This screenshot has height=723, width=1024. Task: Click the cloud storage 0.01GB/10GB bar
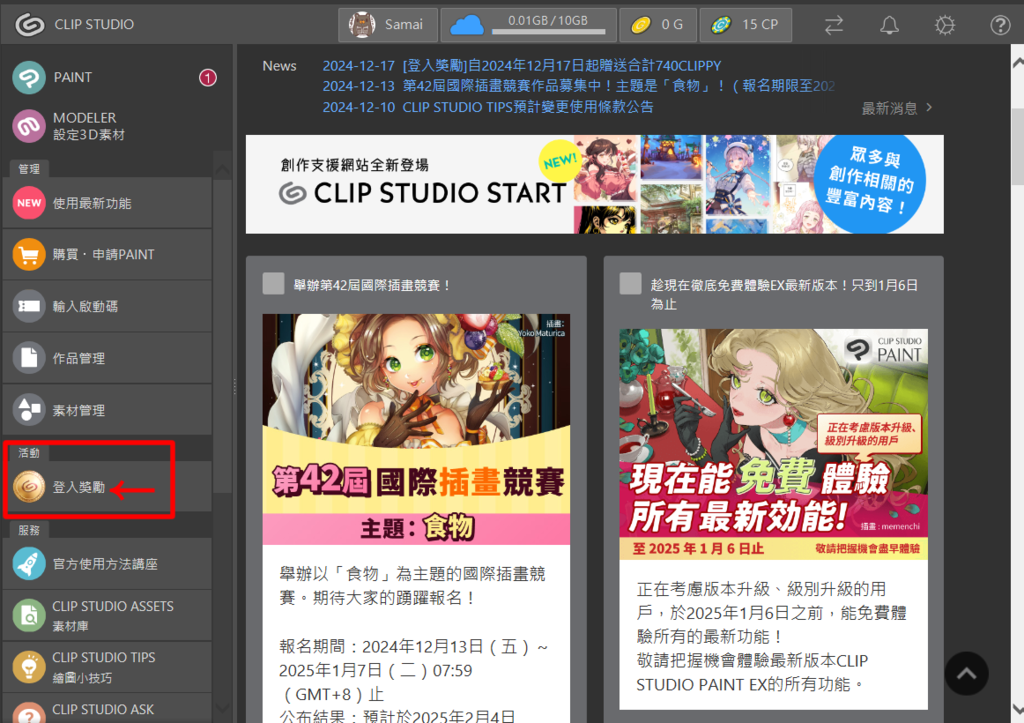click(x=548, y=31)
